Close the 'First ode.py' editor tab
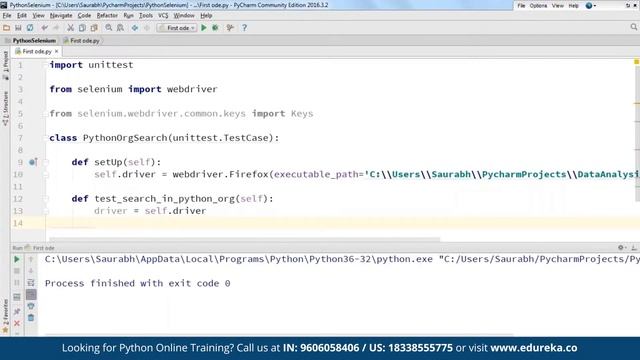This screenshot has width=640, height=360. pyautogui.click(x=56, y=51)
